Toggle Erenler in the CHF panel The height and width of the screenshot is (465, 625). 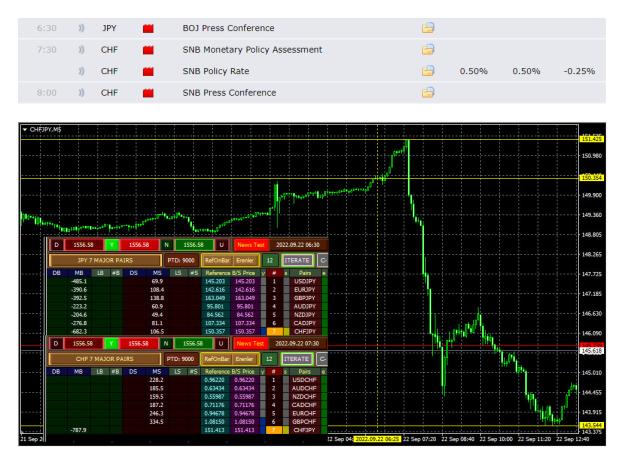(244, 359)
